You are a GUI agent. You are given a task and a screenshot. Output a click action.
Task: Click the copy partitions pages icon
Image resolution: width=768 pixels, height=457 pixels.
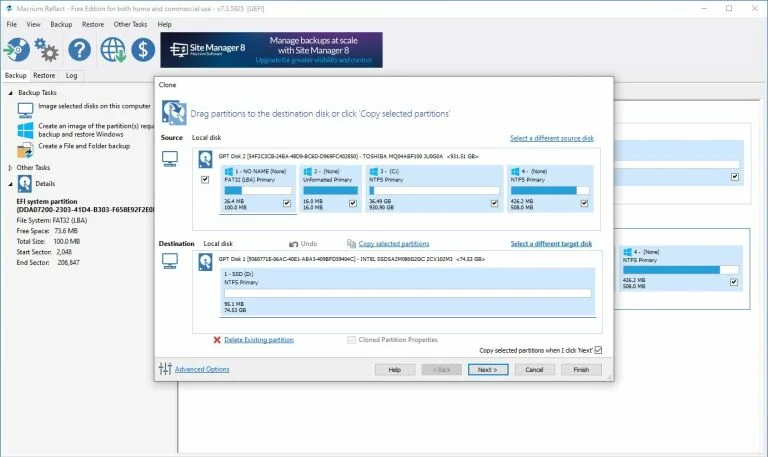351,243
